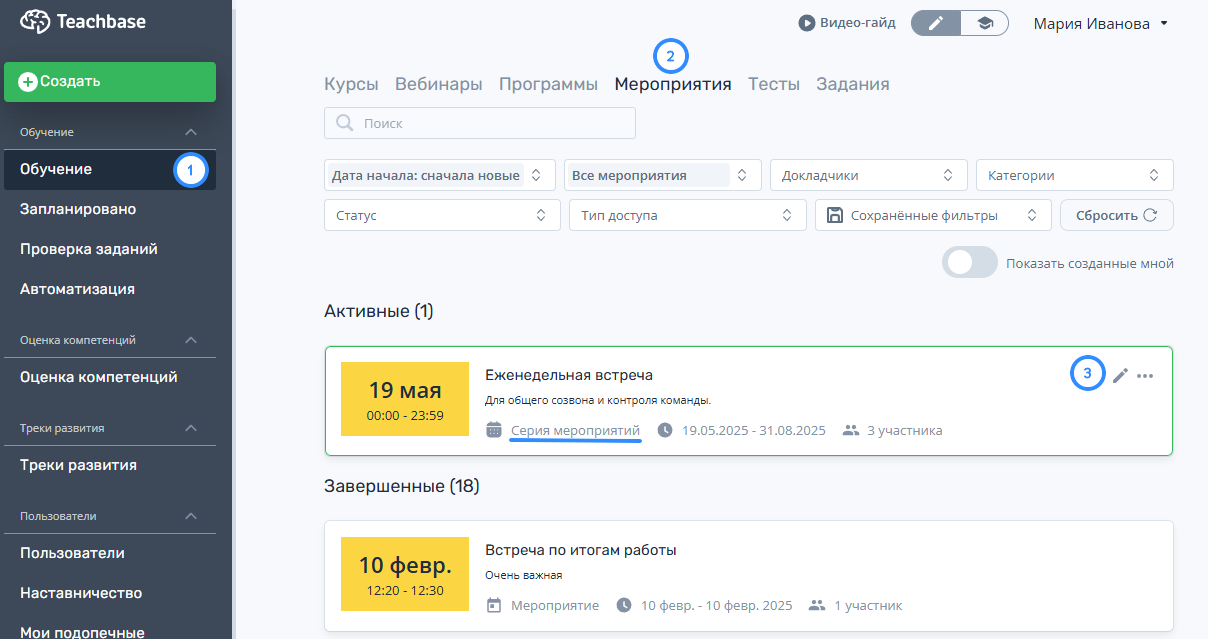Collapse the Оценка компетенций sidebar section

(x=191, y=340)
